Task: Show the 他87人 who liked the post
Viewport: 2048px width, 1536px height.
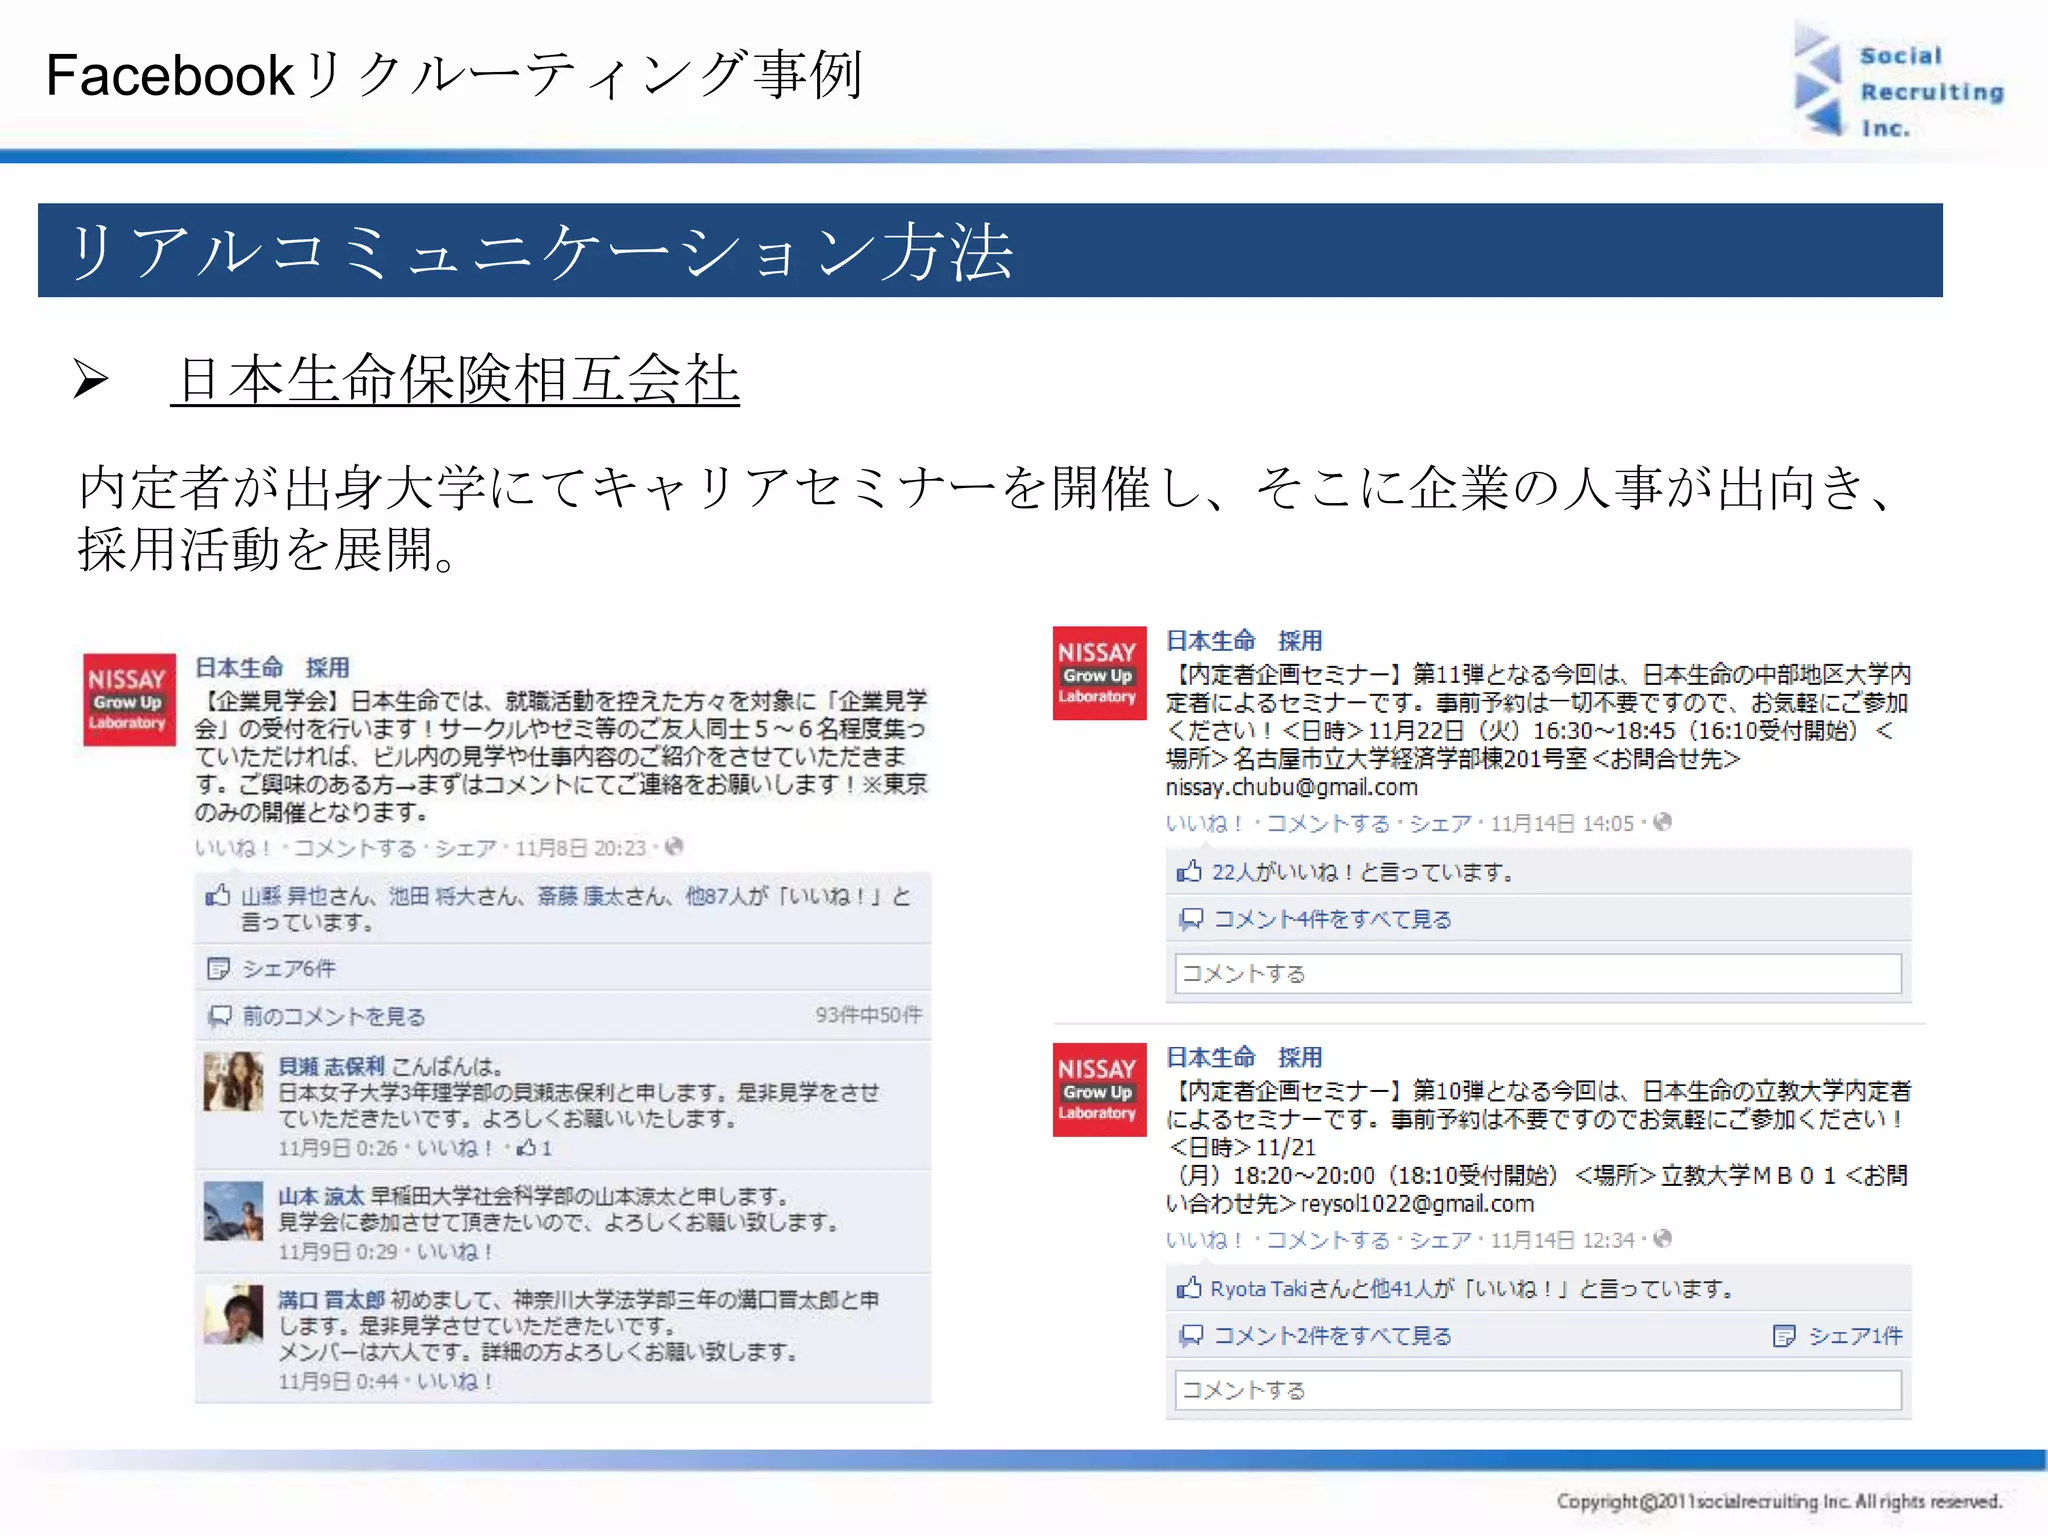Action: point(719,896)
